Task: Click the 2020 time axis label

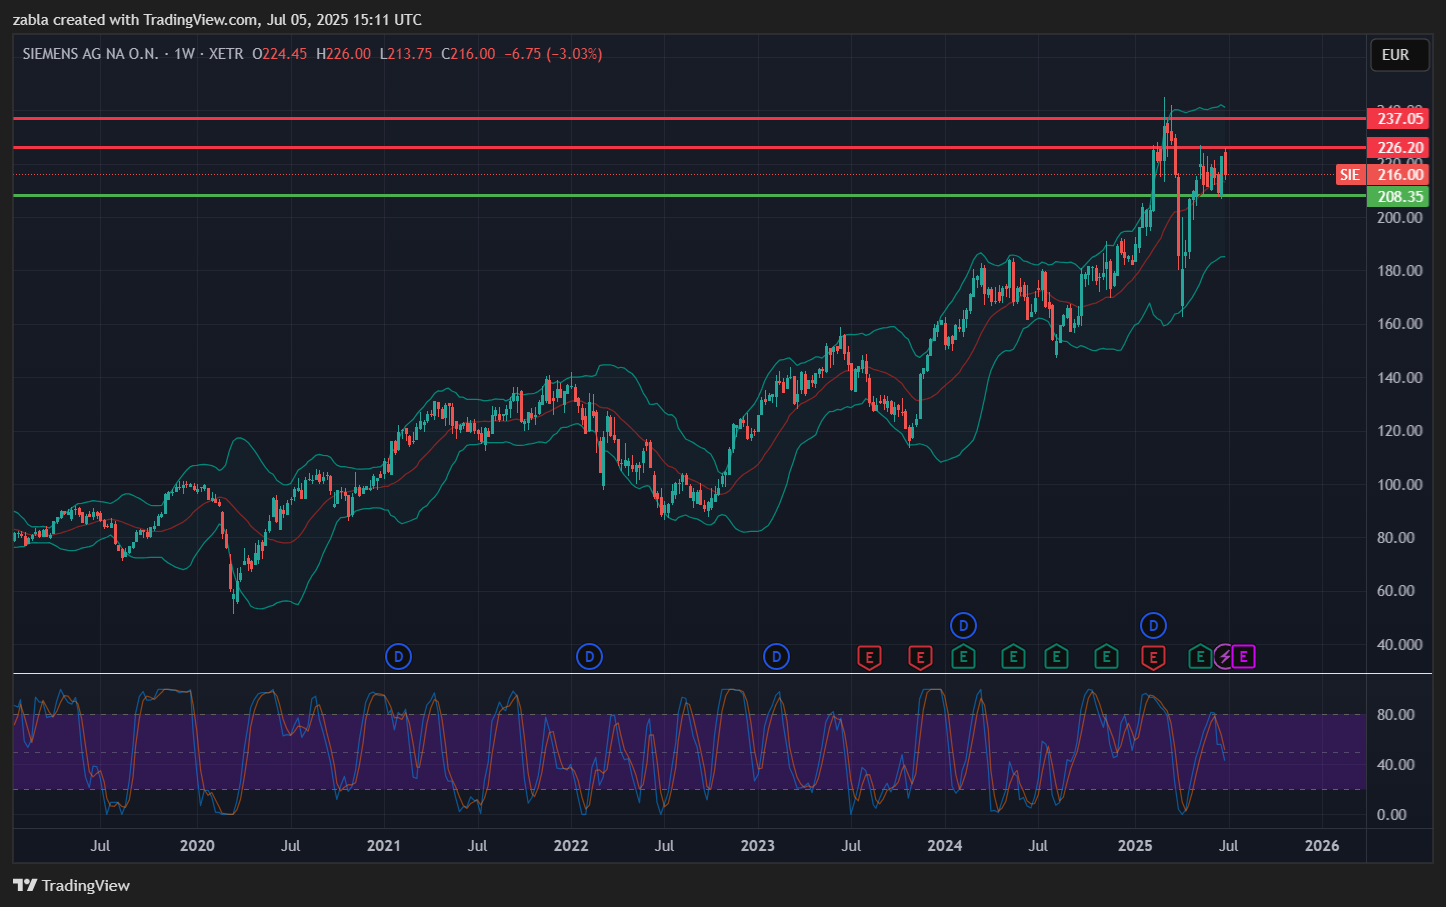Action: pyautogui.click(x=197, y=846)
